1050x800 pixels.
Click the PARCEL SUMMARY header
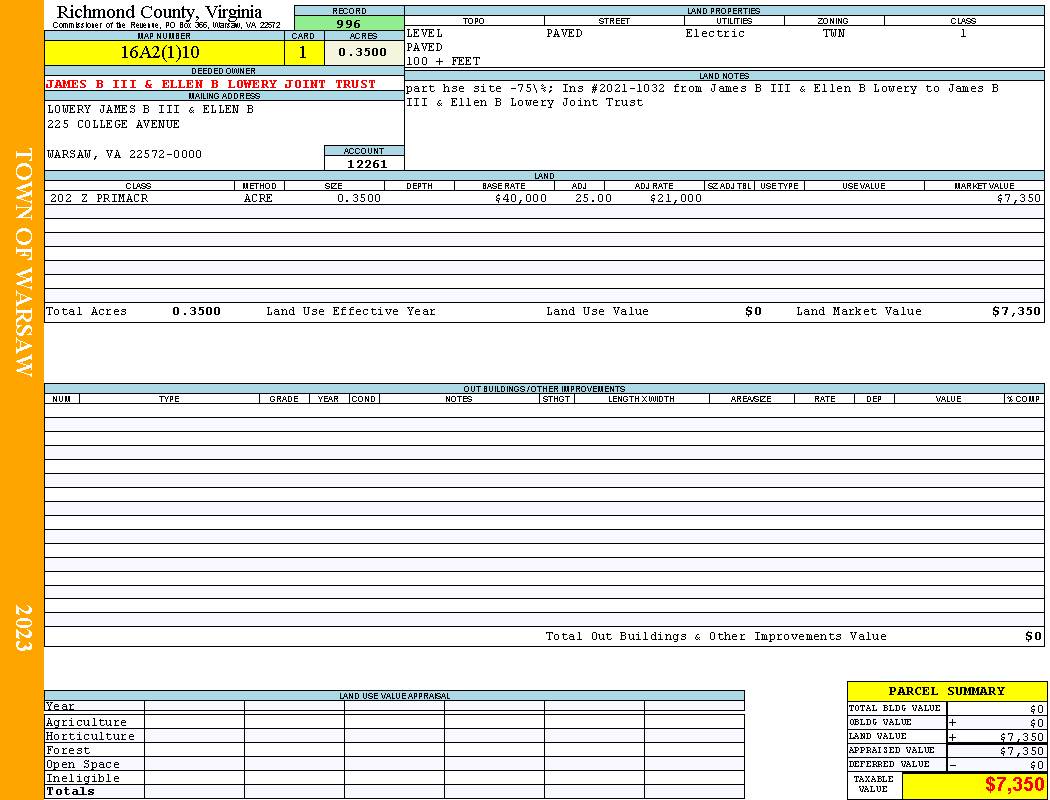pyautogui.click(x=946, y=692)
